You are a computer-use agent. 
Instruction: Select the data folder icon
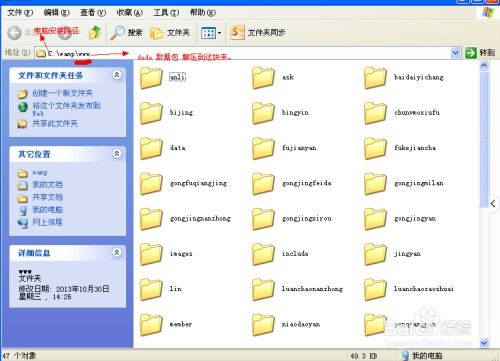click(151, 148)
